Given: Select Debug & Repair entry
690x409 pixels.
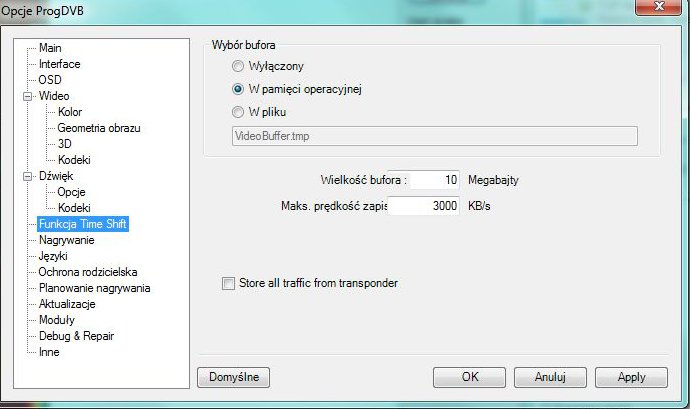Looking at the screenshot, I should point(77,336).
